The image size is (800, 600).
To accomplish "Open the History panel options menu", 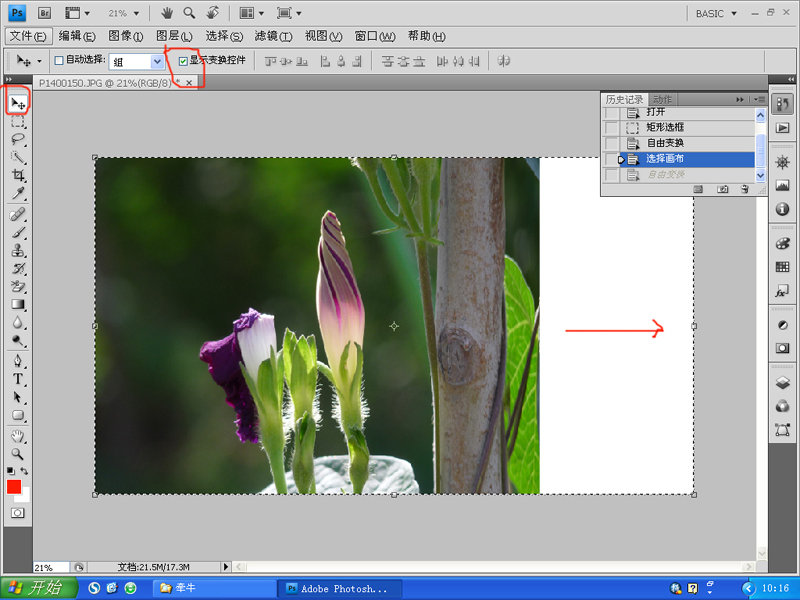I will [x=760, y=99].
